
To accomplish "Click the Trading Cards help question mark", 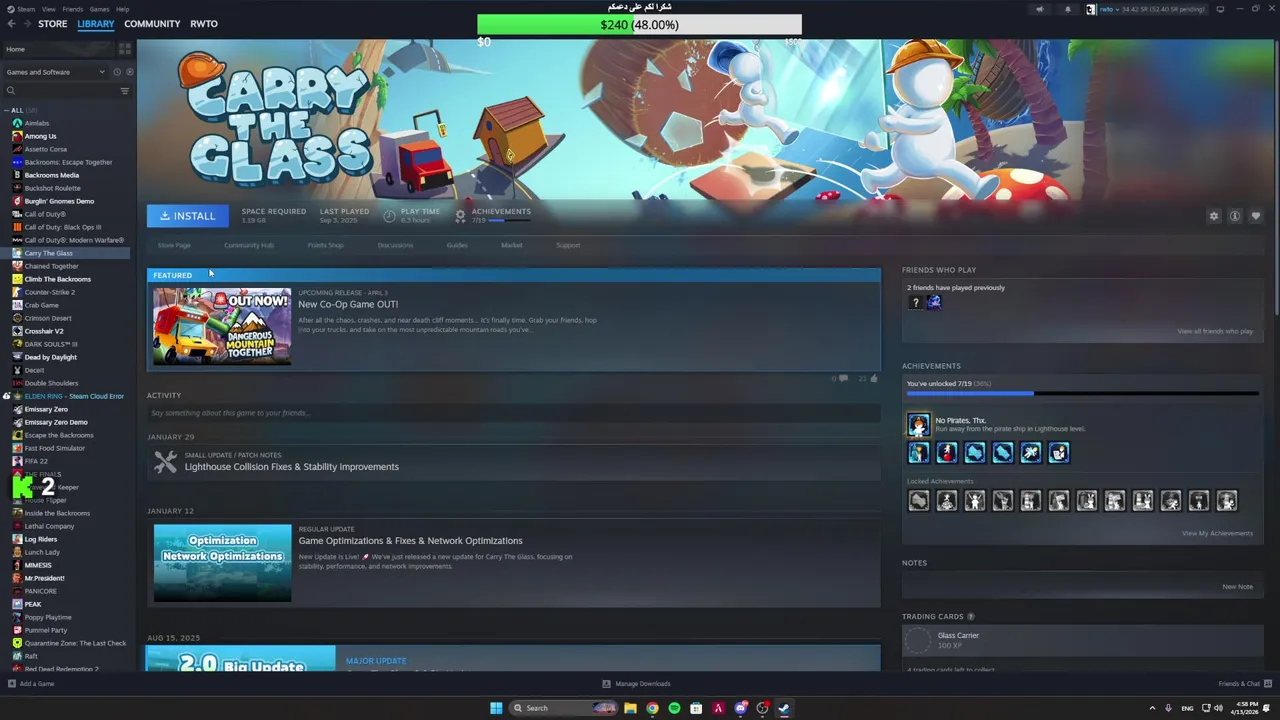I will 971,617.
